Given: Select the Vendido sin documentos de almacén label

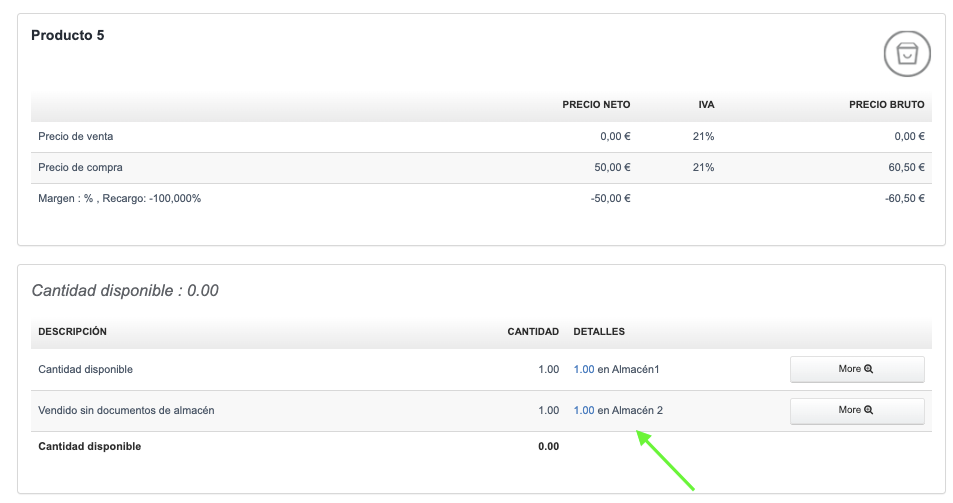Looking at the screenshot, I should click(x=126, y=411).
